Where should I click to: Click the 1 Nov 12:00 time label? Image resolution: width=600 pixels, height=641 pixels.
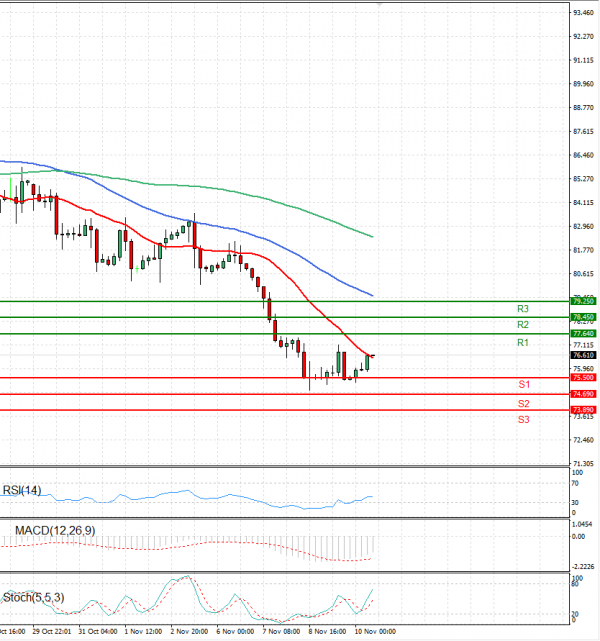point(143,631)
